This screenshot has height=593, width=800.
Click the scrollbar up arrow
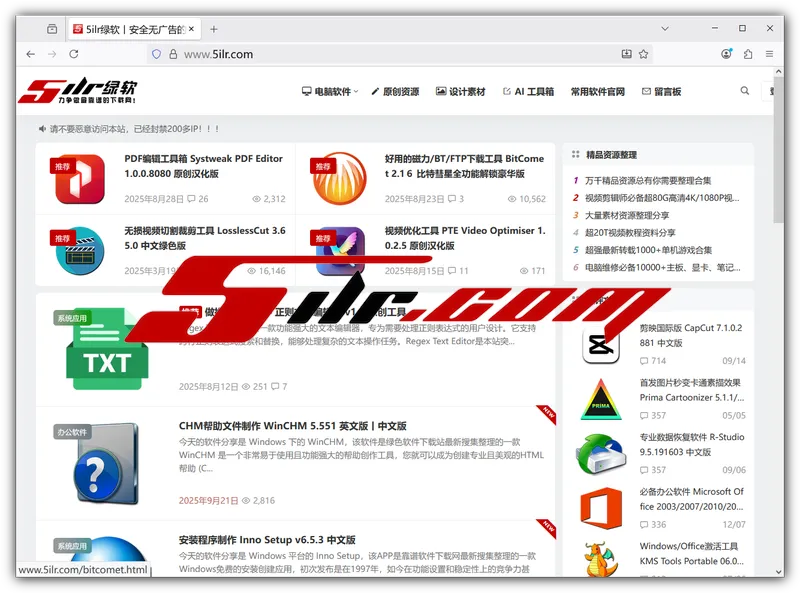(779, 72)
